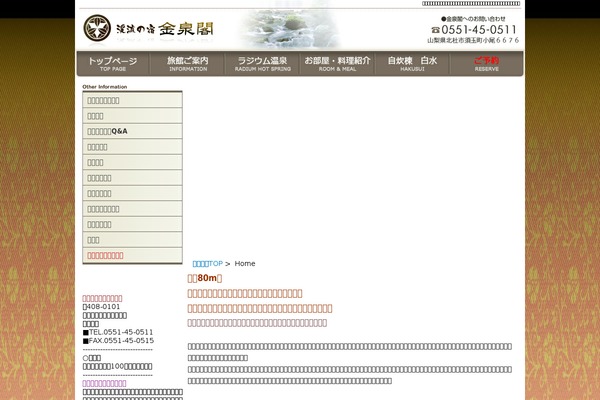Click the sidebar TEL.0551-45-0511 line
This screenshot has width=600, height=400.
tap(118, 332)
